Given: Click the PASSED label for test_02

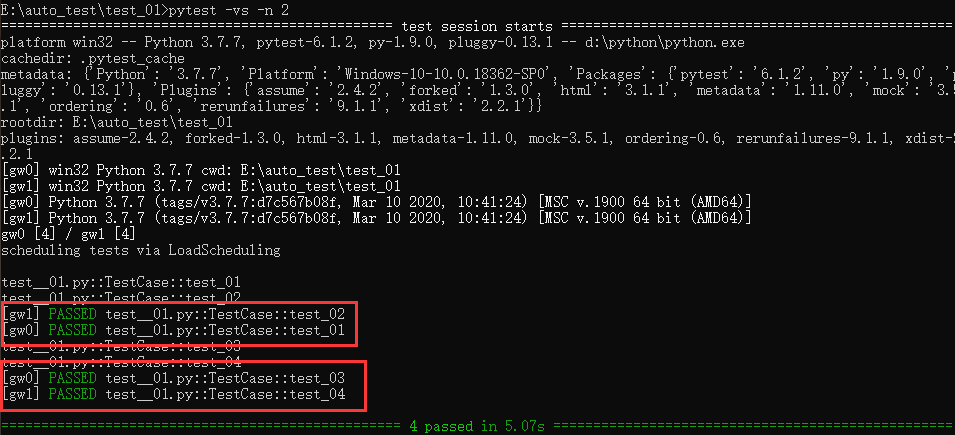Looking at the screenshot, I should pos(72,314).
